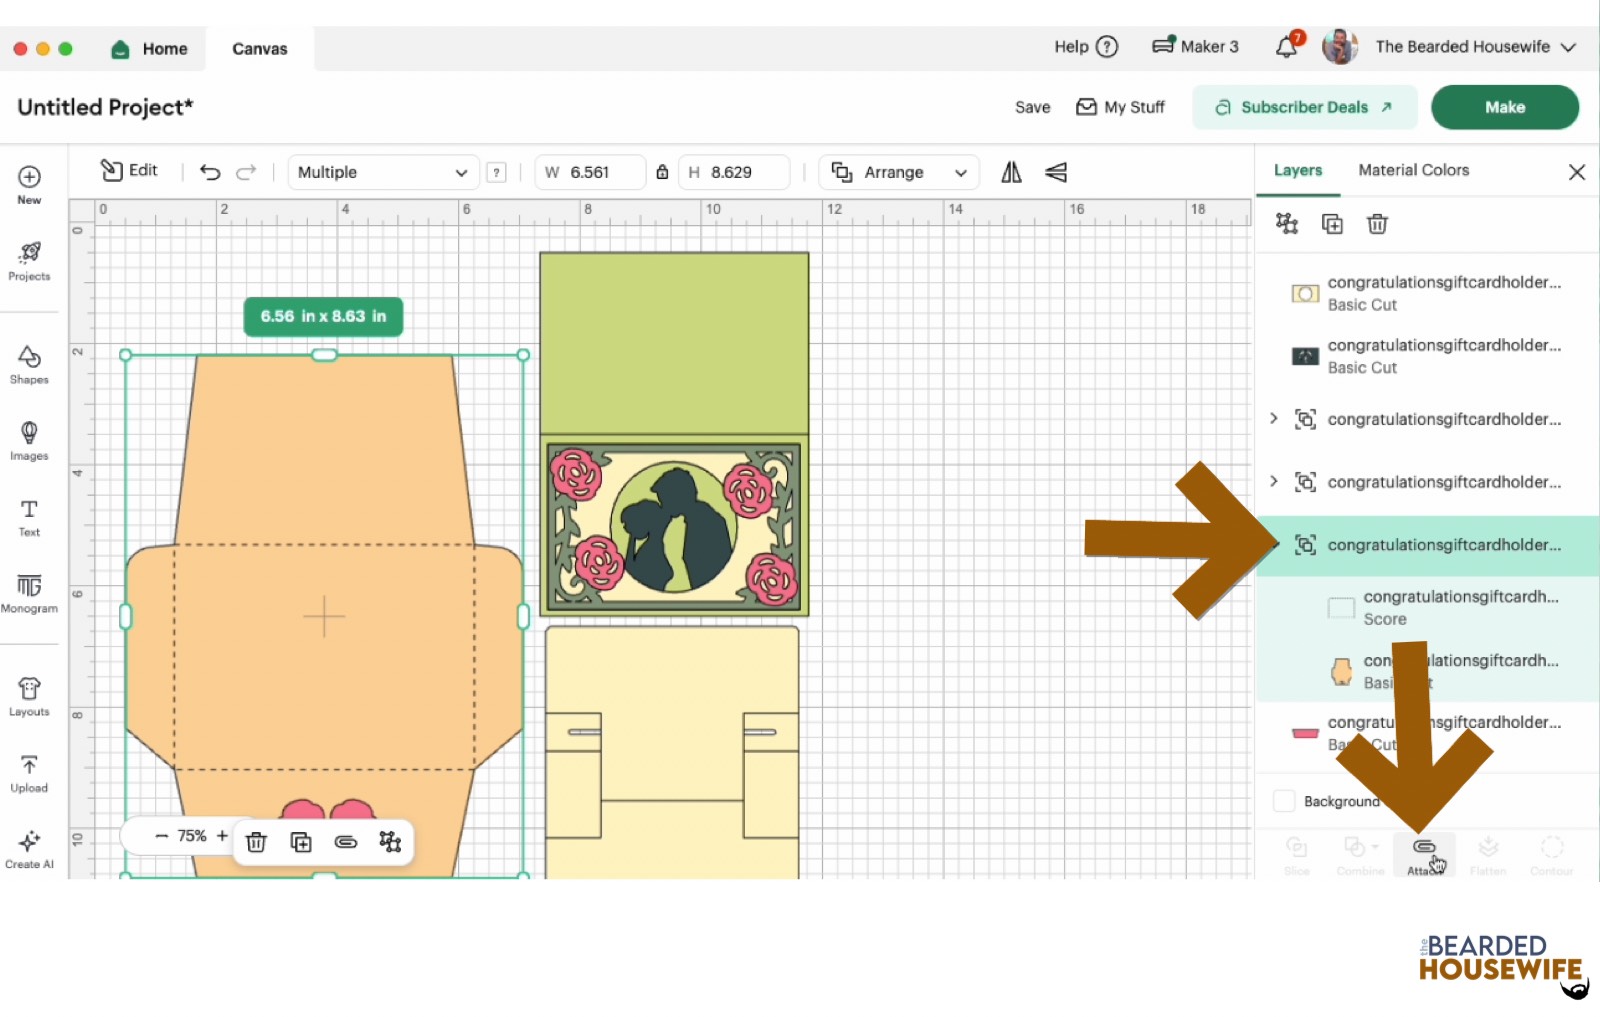
Task: Click the duplicate layer icon in Layers panel
Action: pyautogui.click(x=1332, y=224)
